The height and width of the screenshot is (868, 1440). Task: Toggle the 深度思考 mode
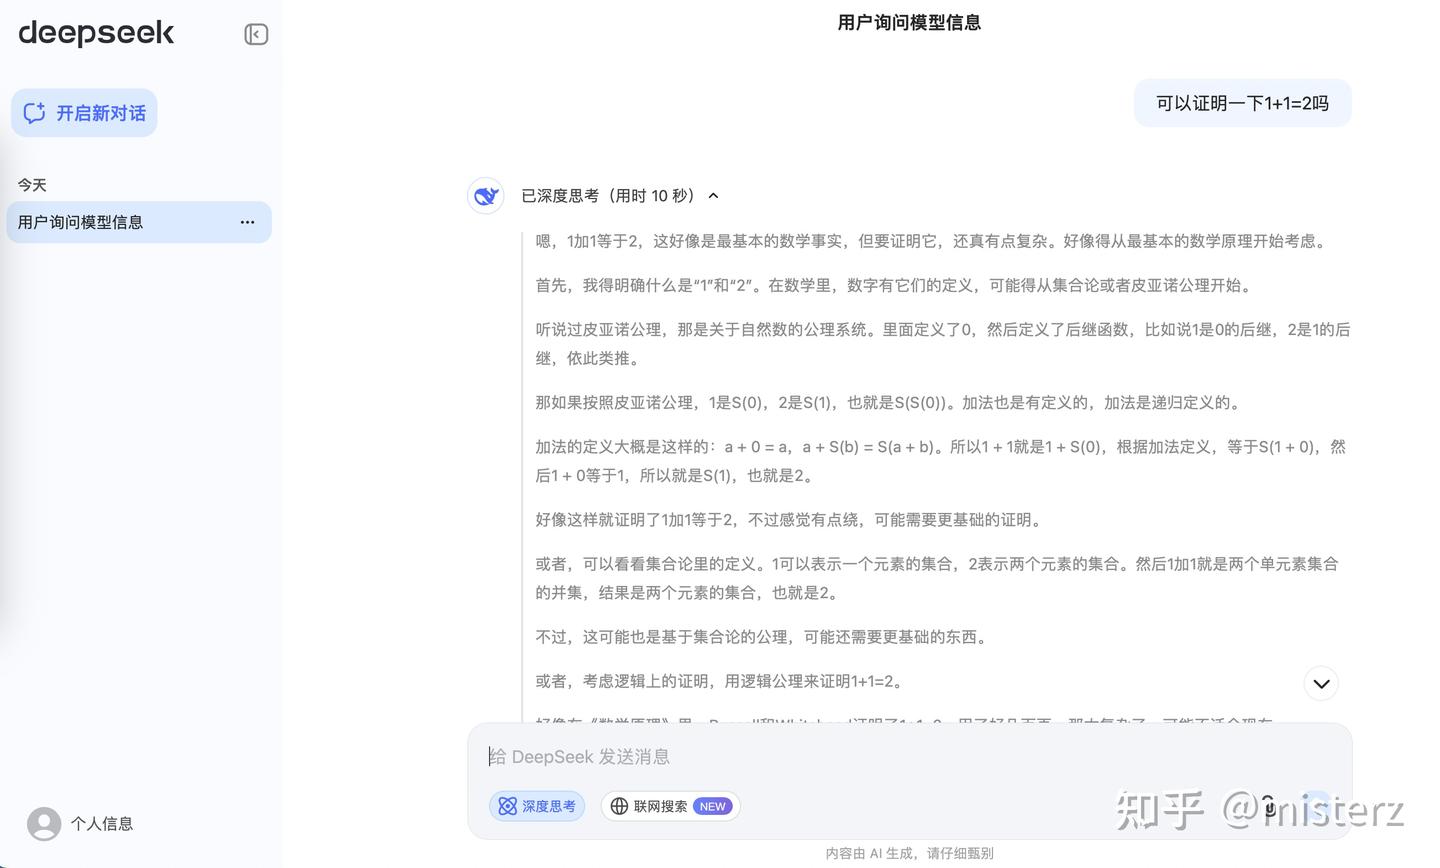[x=537, y=806]
